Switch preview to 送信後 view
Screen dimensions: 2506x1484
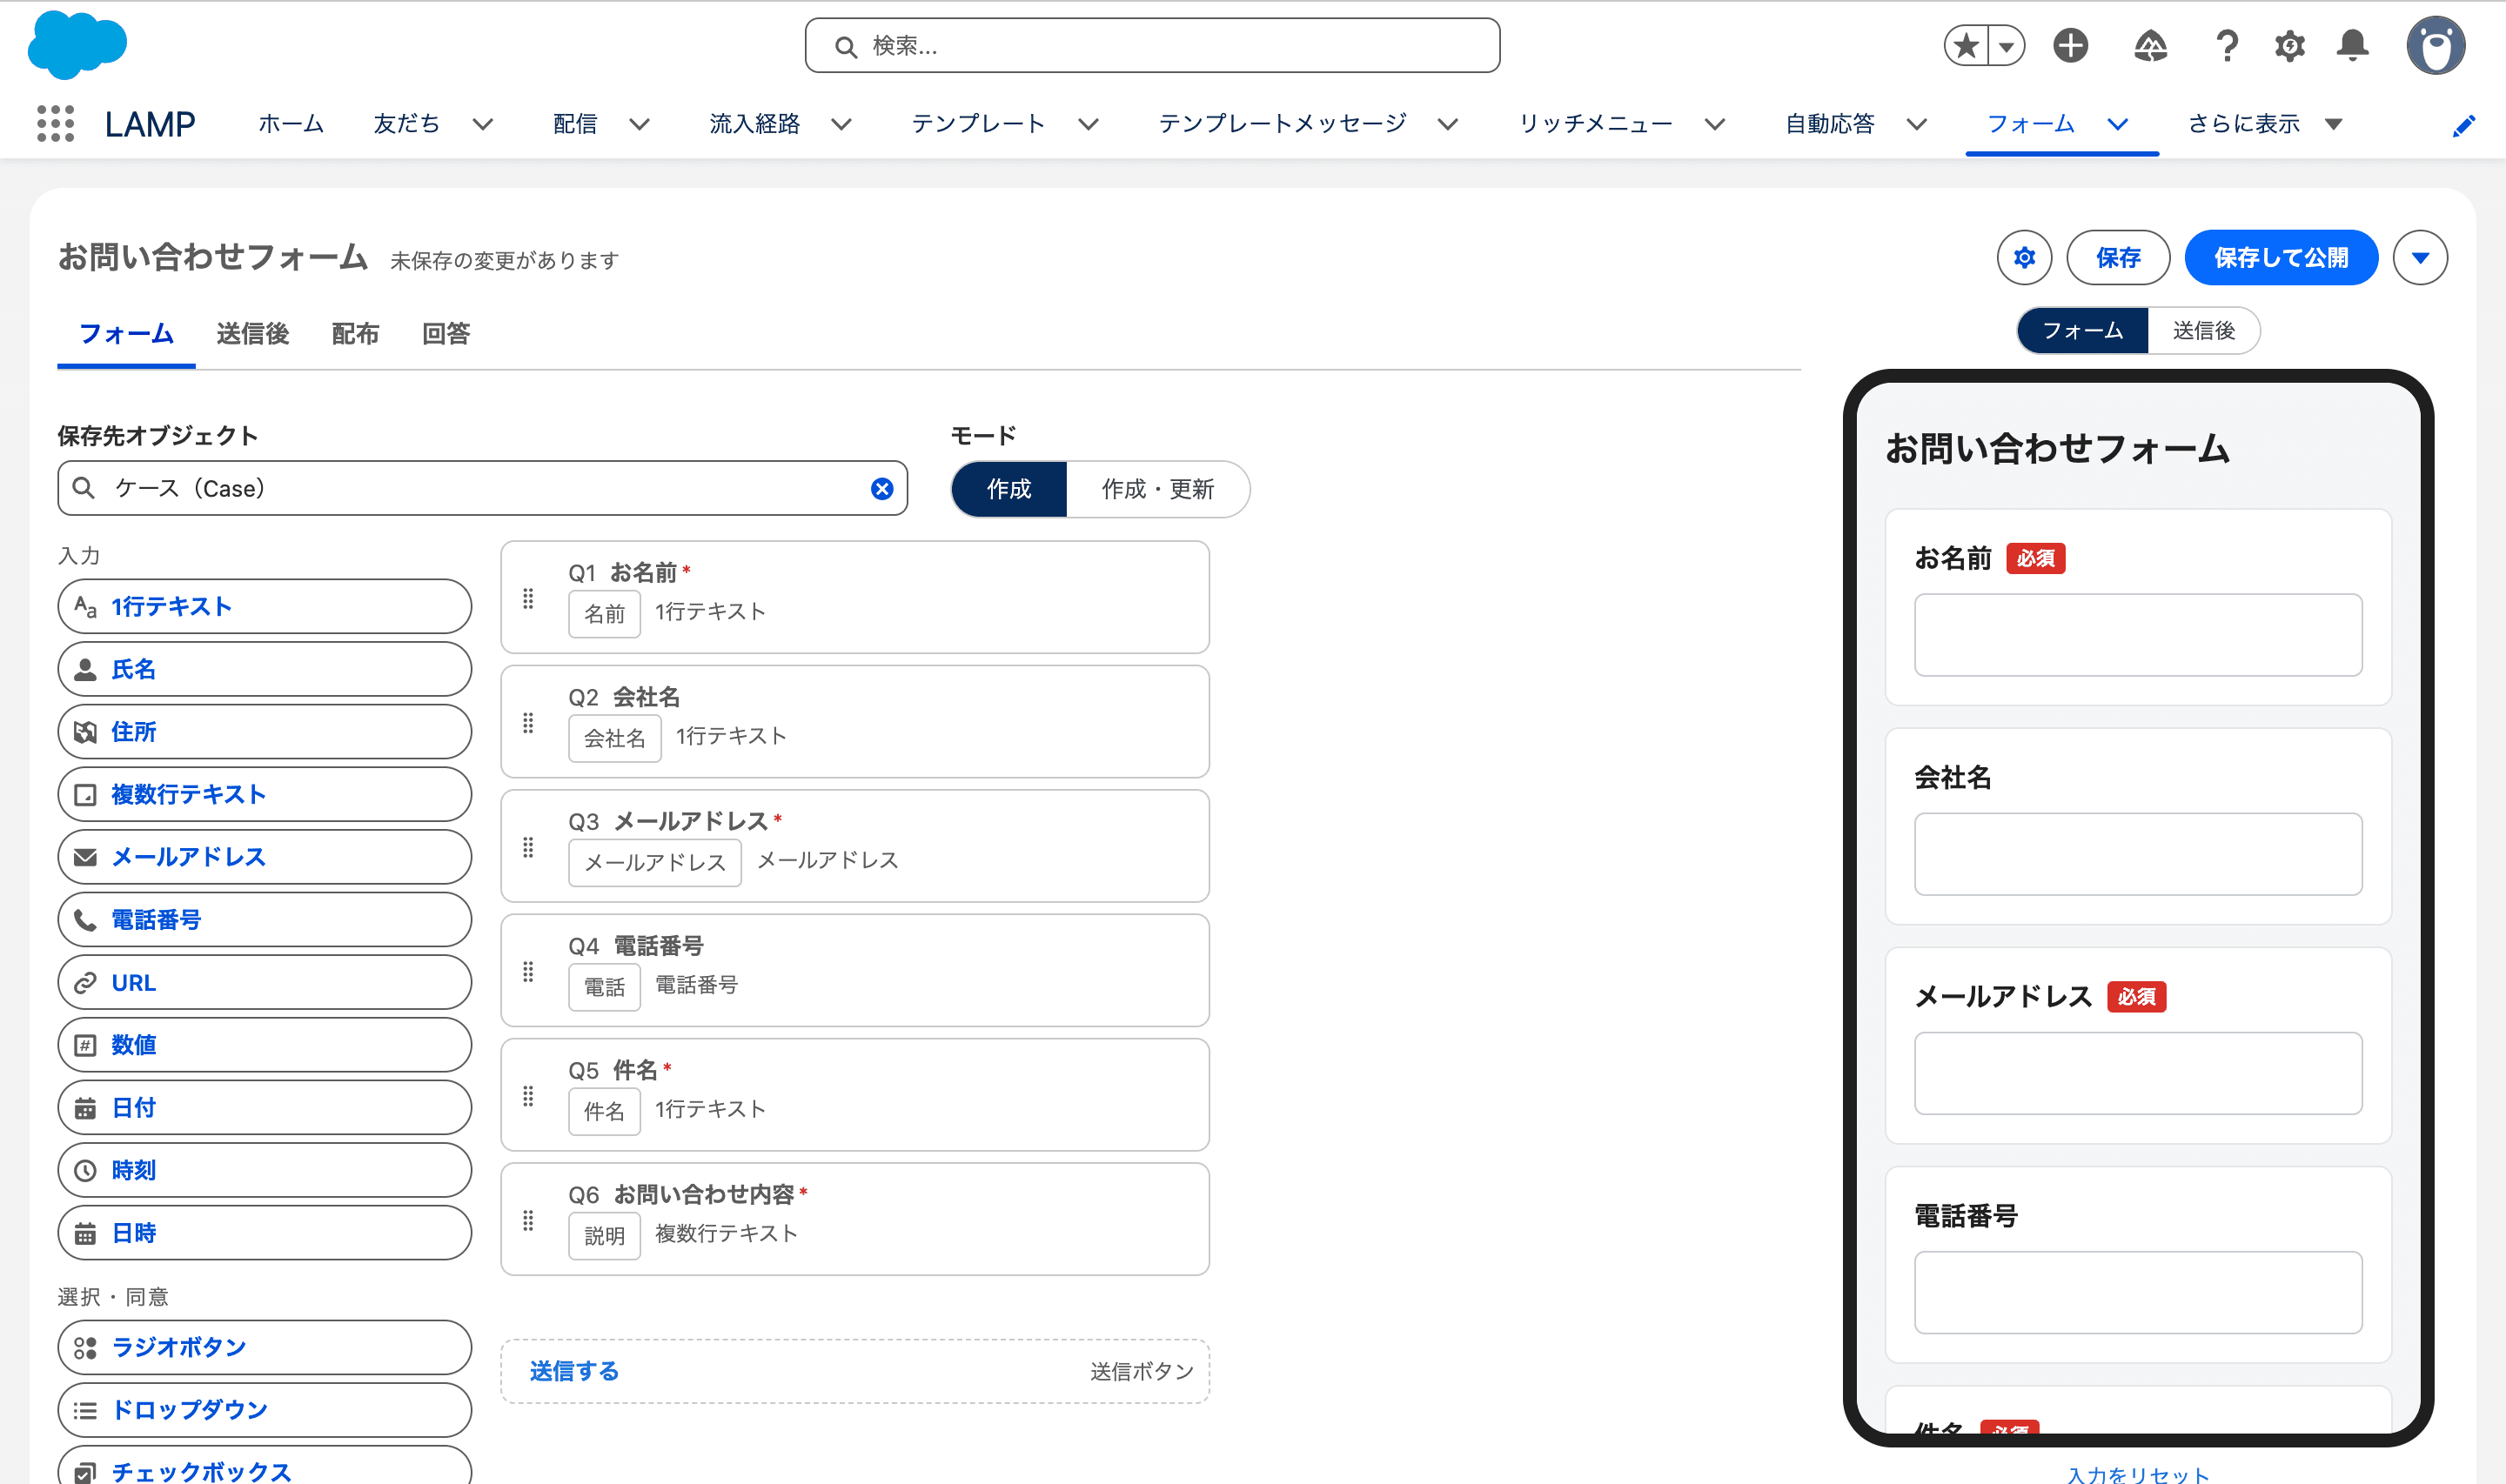(2203, 331)
